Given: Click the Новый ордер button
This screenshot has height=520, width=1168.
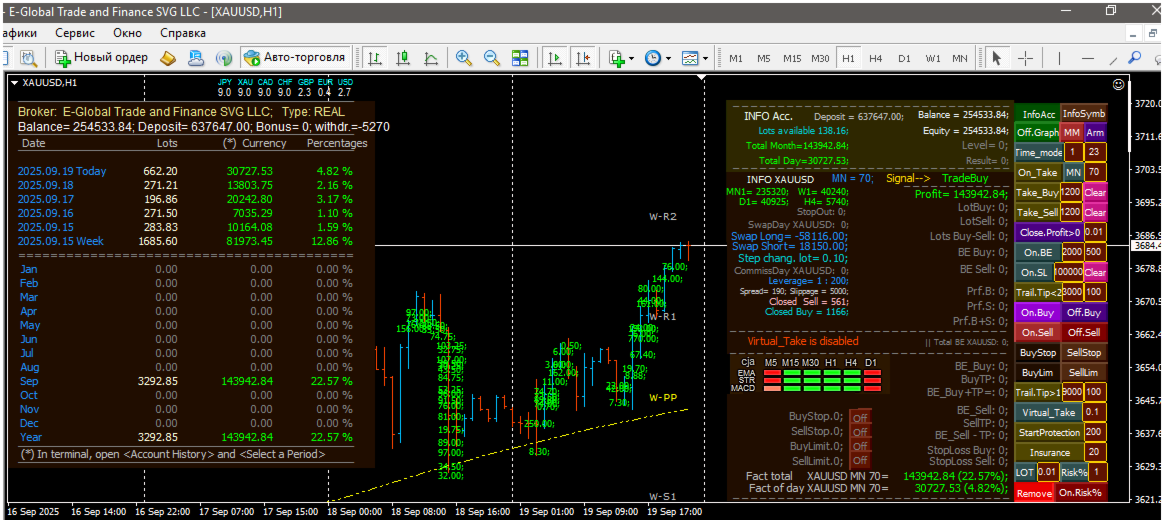Looking at the screenshot, I should tap(101, 57).
